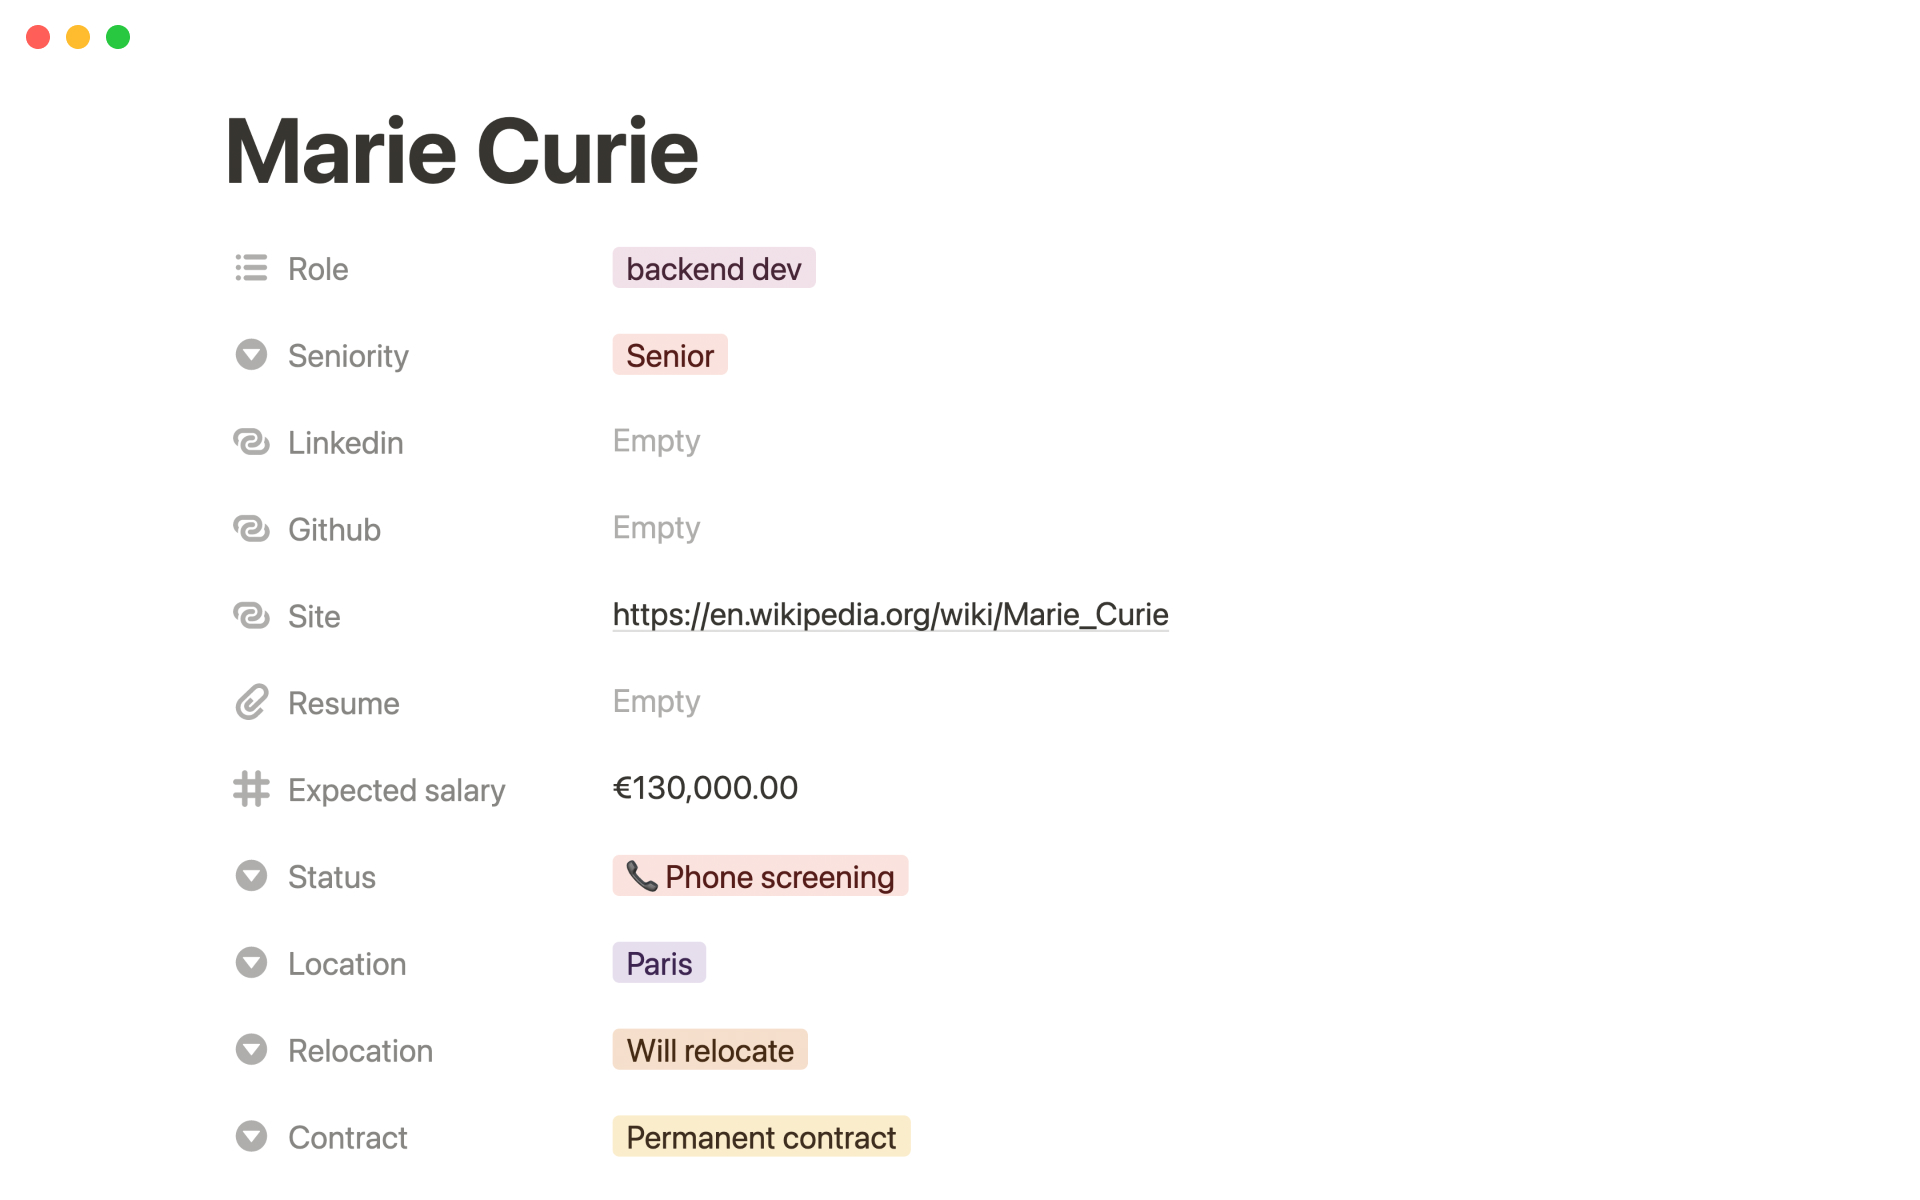Screen dimensions: 1920x1200
Task: Click the Marie Curie page title
Action: [x=461, y=152]
